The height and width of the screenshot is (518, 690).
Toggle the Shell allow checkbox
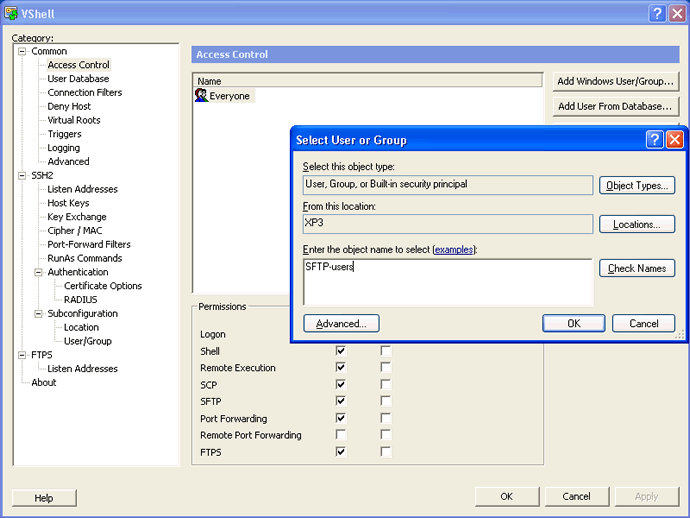(x=341, y=351)
